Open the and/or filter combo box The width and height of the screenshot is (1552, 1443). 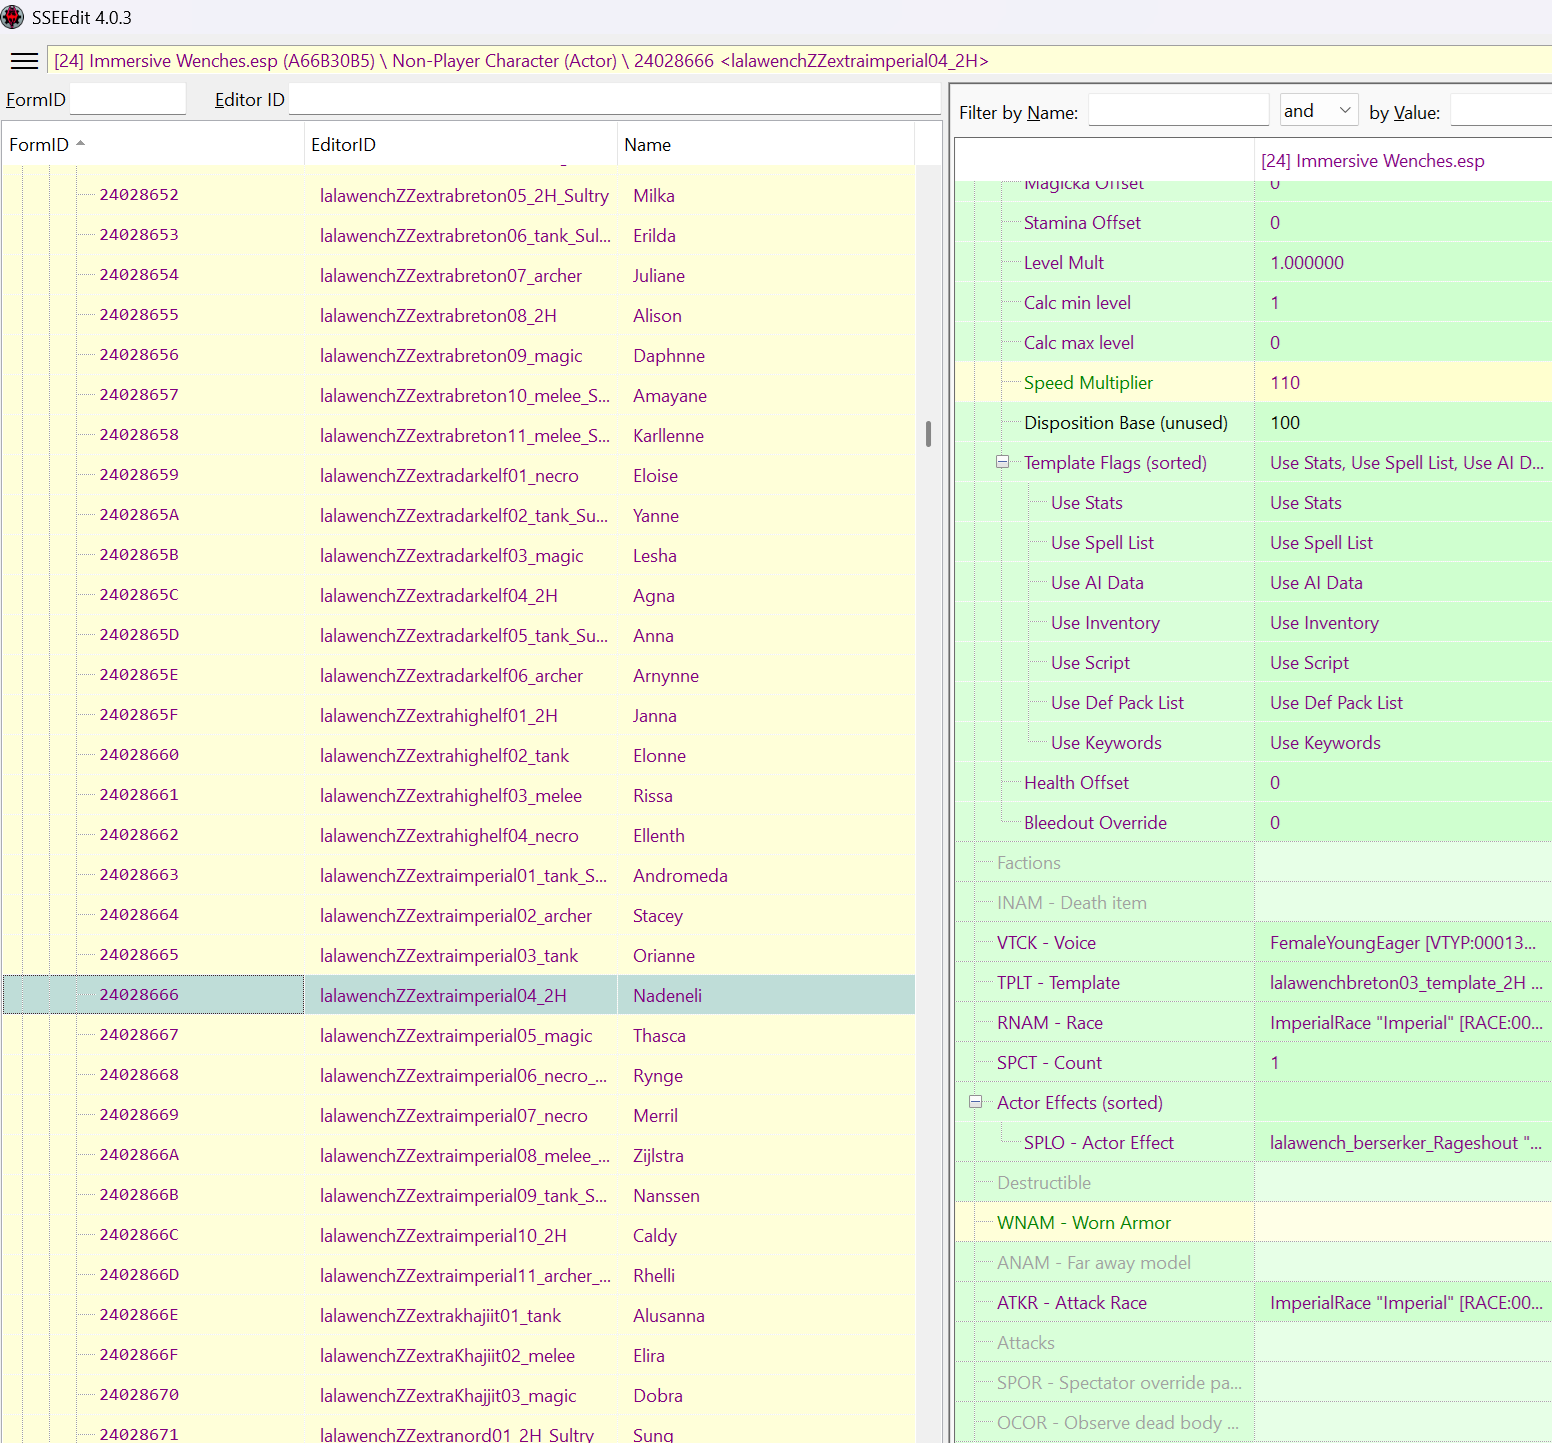tap(1318, 111)
